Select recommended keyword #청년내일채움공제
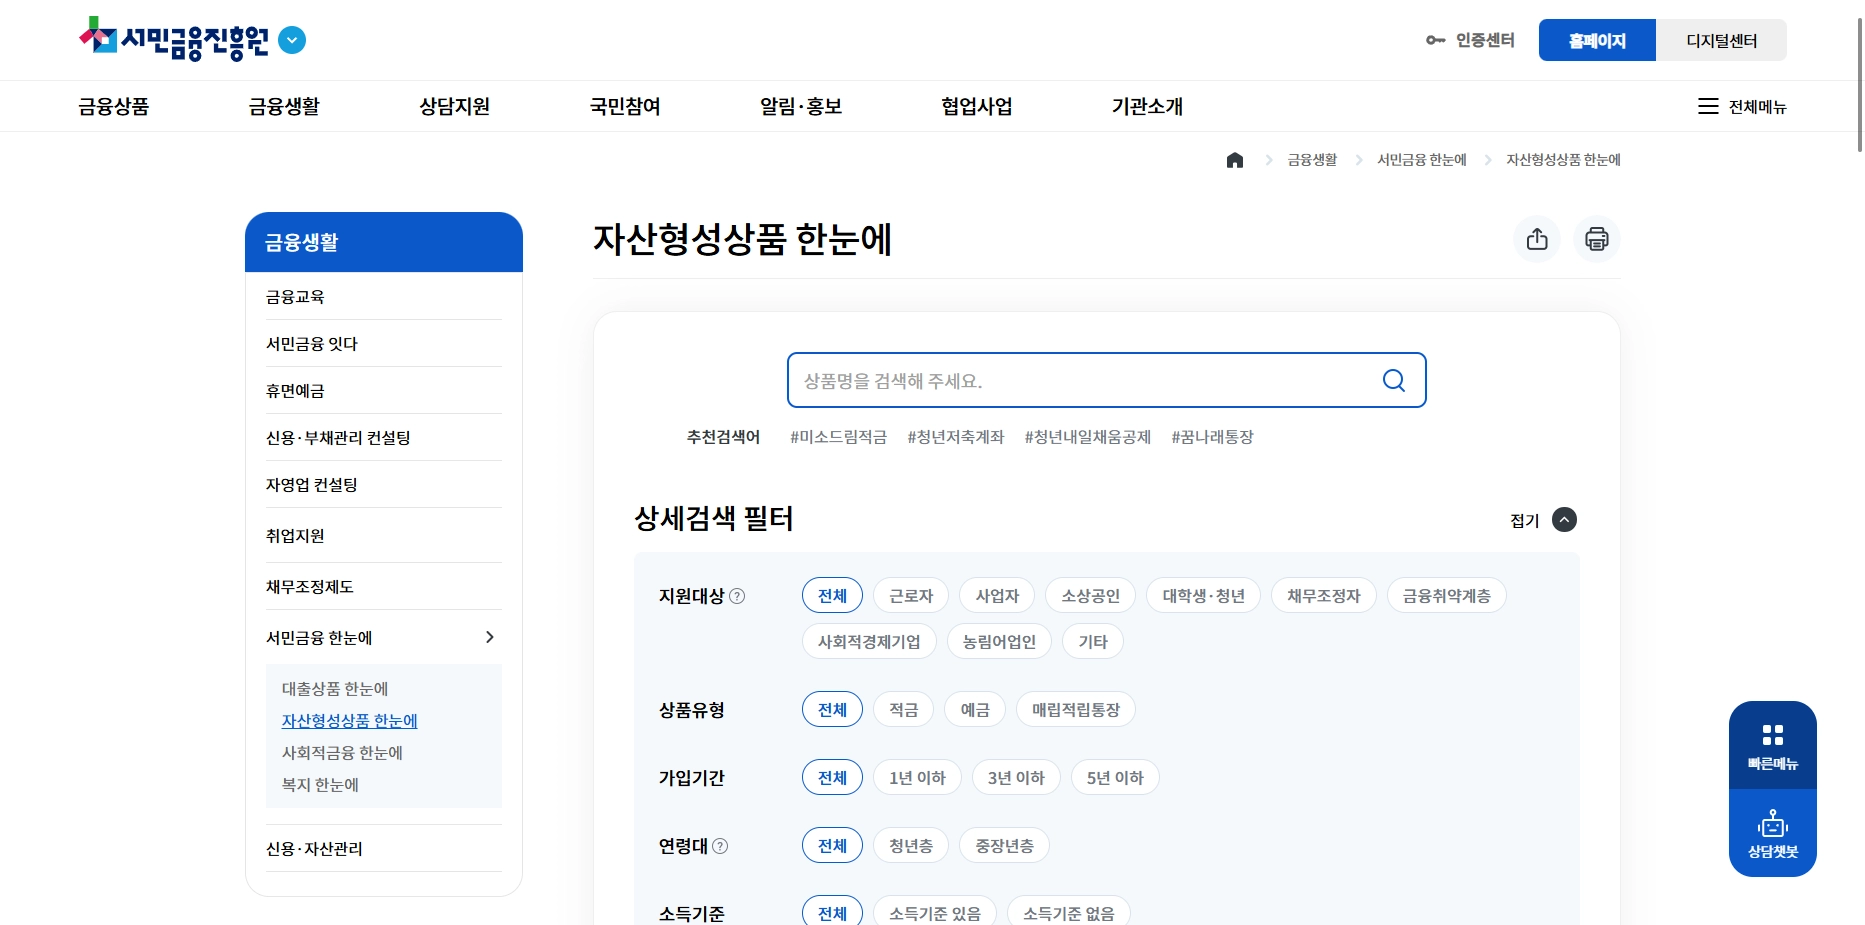This screenshot has width=1865, height=925. (1088, 437)
